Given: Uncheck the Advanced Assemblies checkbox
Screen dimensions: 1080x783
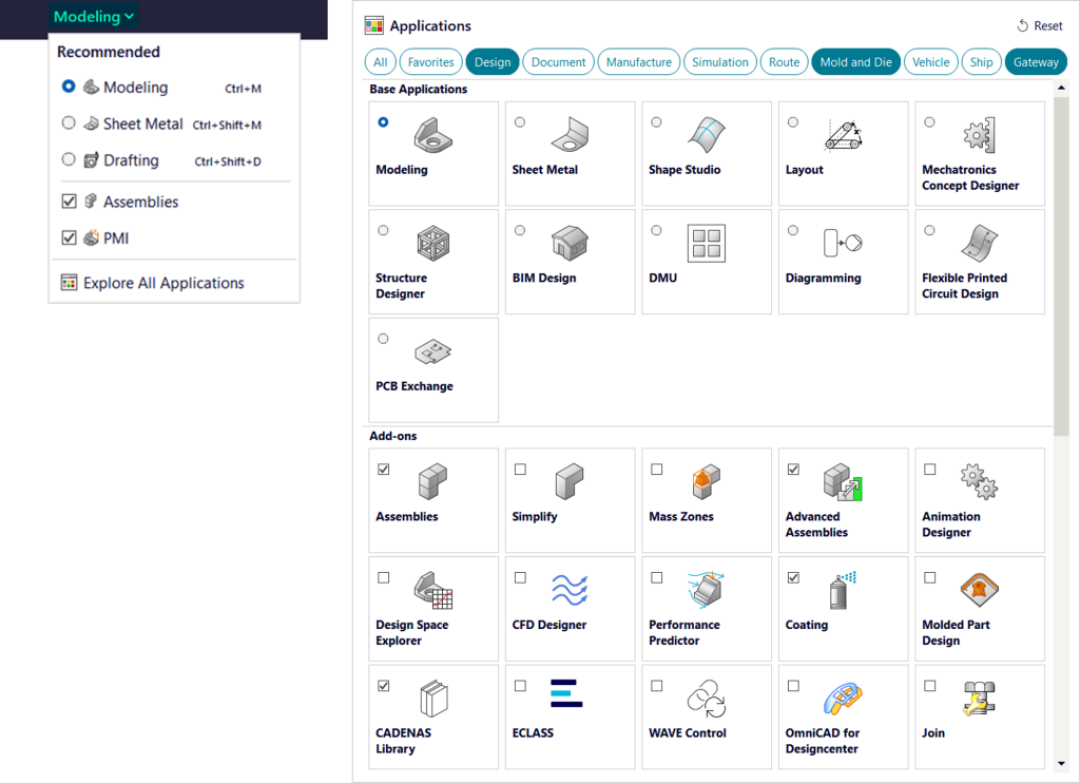Looking at the screenshot, I should pos(793,469).
